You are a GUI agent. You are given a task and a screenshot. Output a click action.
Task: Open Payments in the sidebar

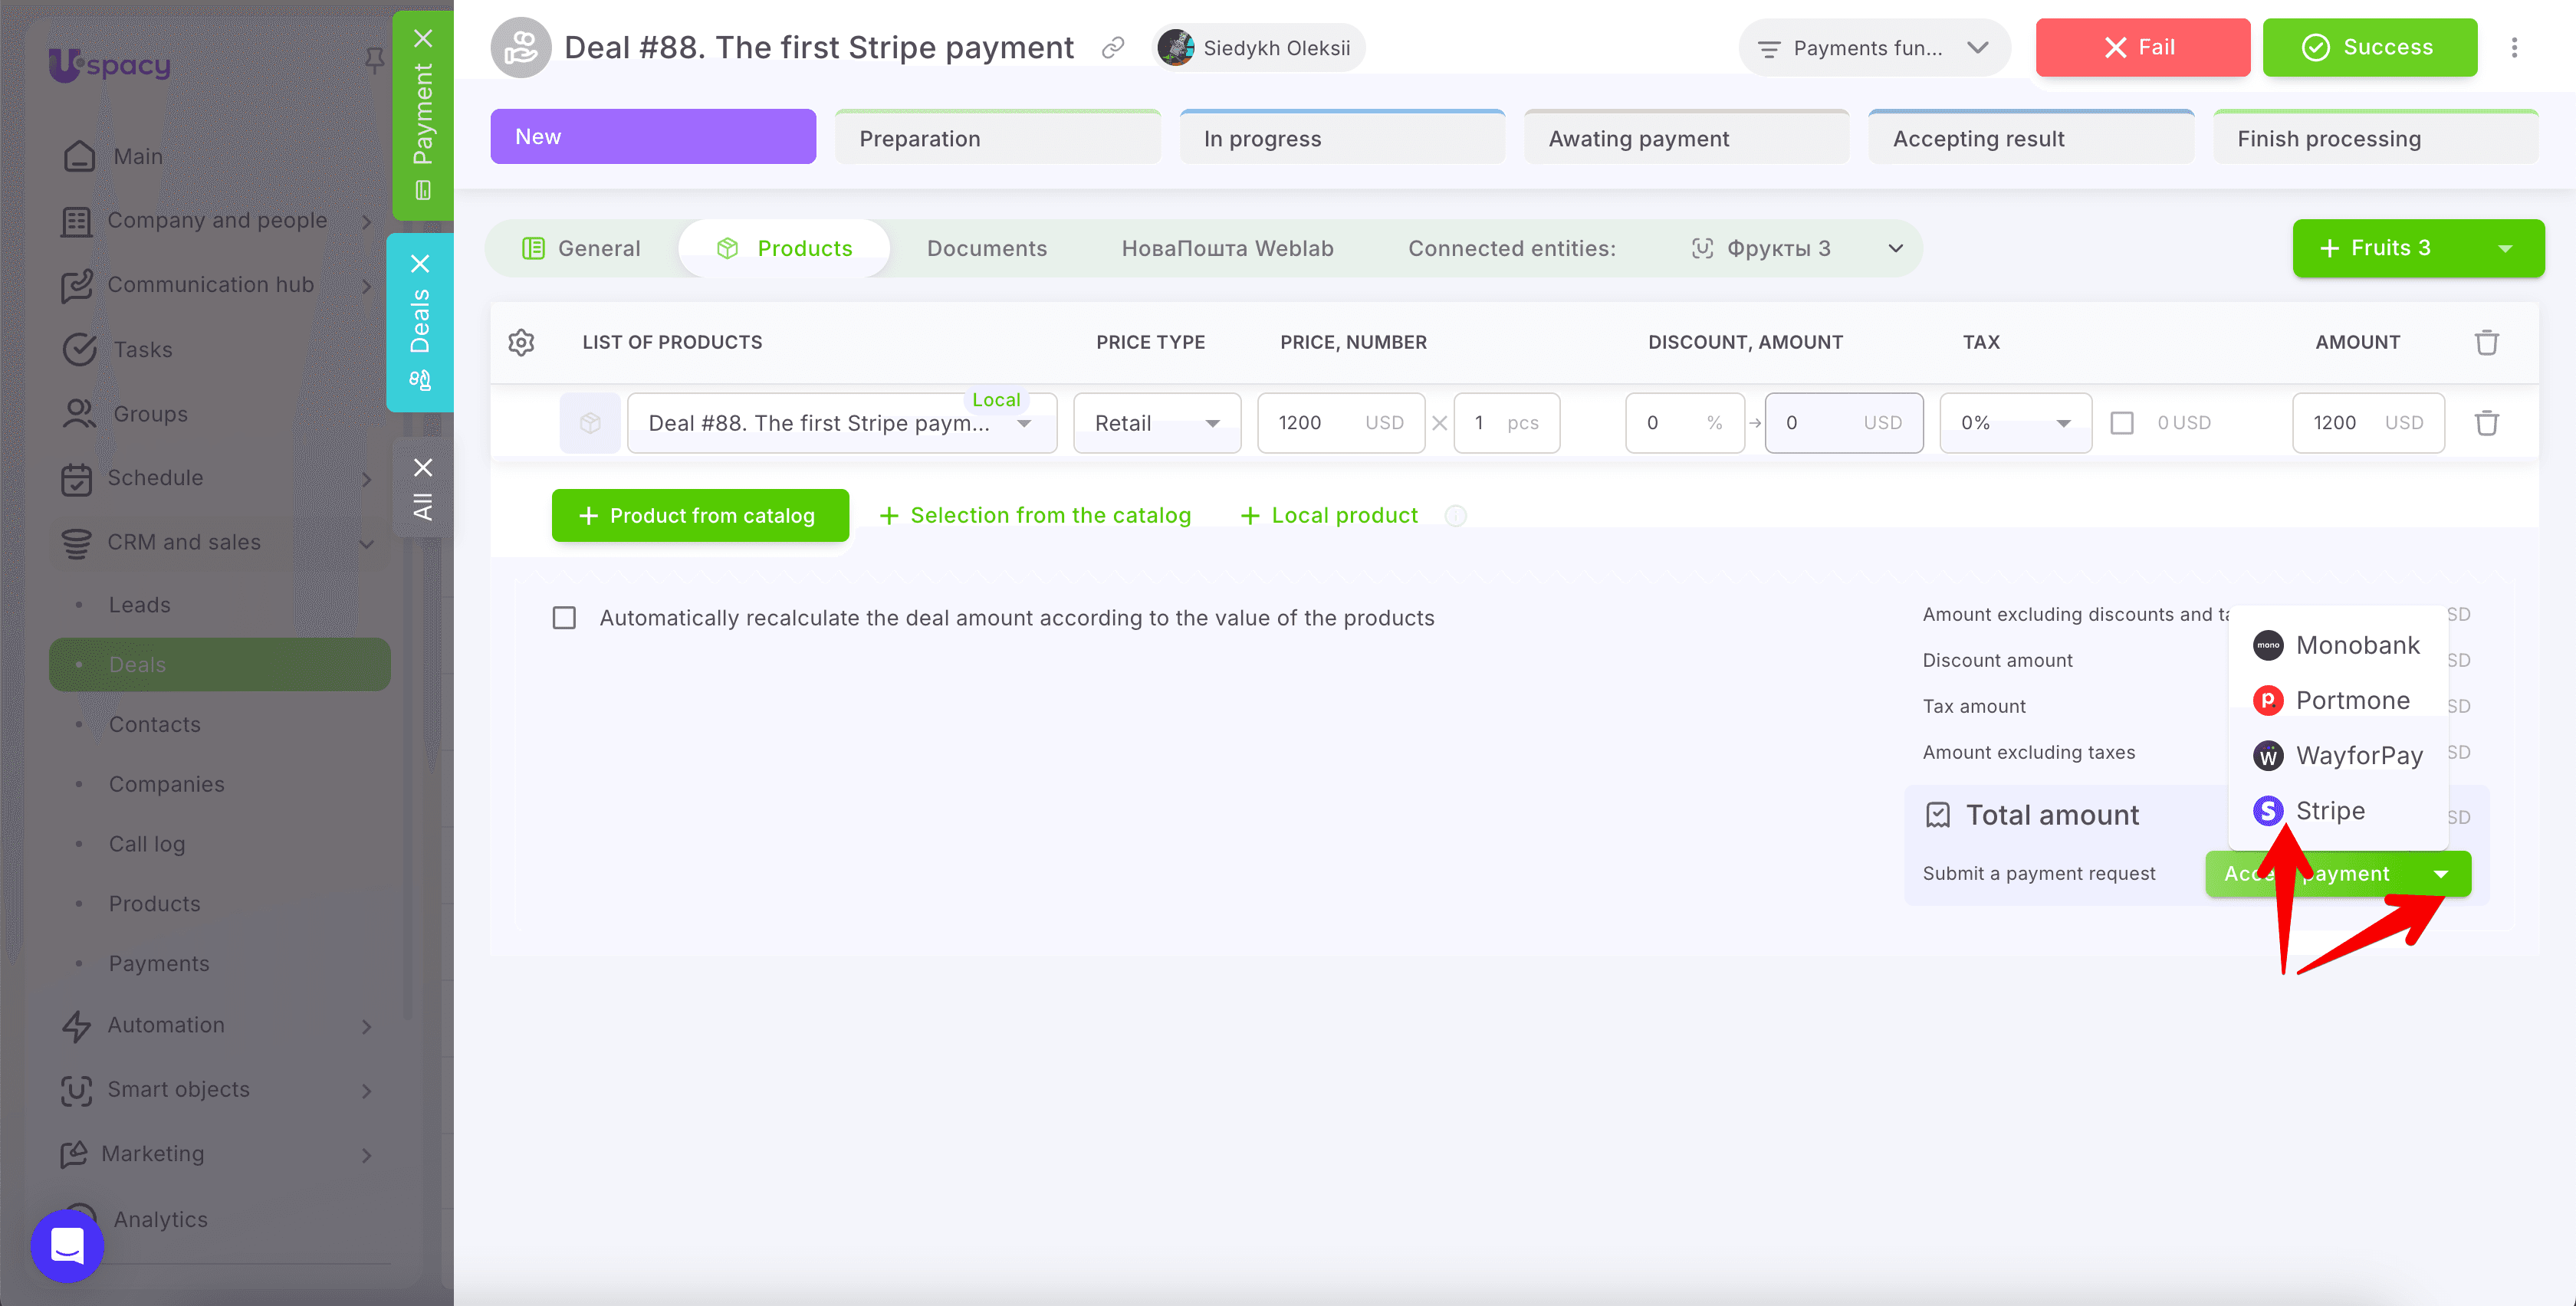[x=159, y=963]
